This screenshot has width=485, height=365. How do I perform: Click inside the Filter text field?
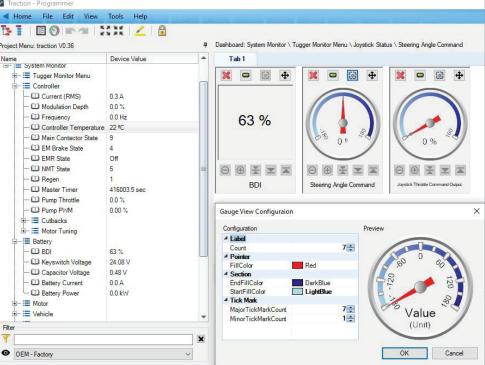[x=103, y=339]
